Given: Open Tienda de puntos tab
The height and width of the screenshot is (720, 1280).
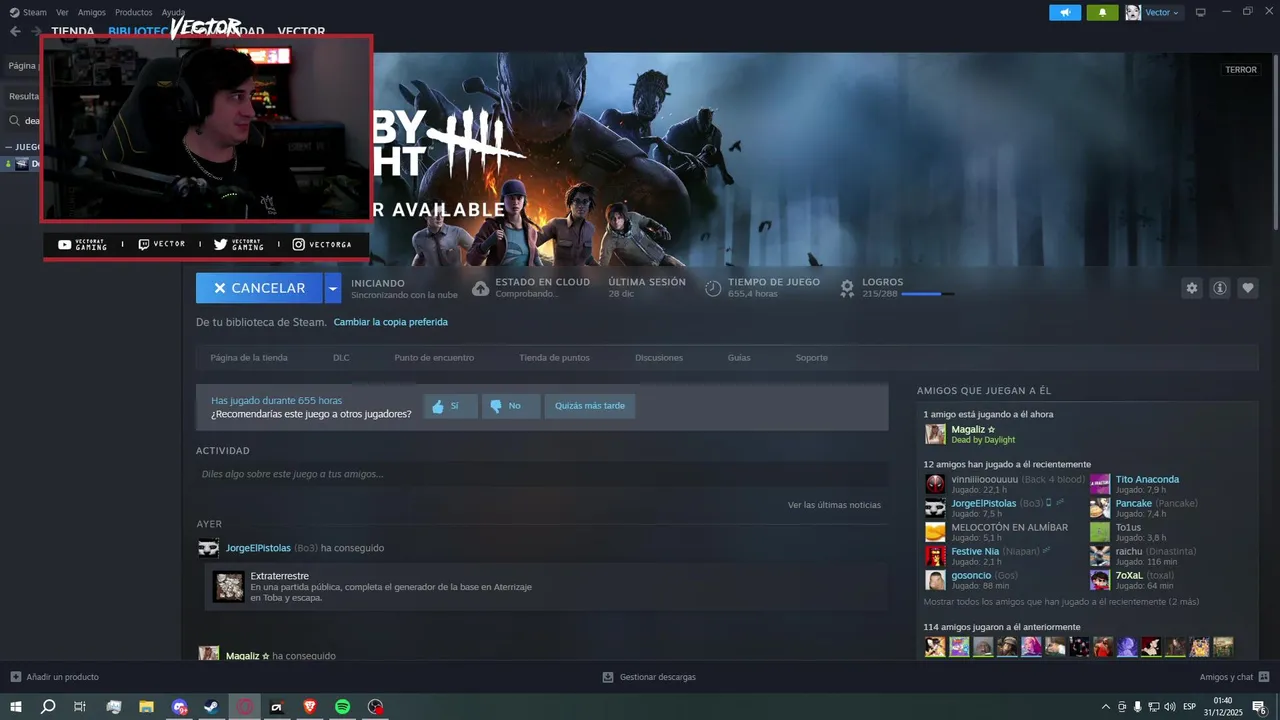Looking at the screenshot, I should click(554, 357).
